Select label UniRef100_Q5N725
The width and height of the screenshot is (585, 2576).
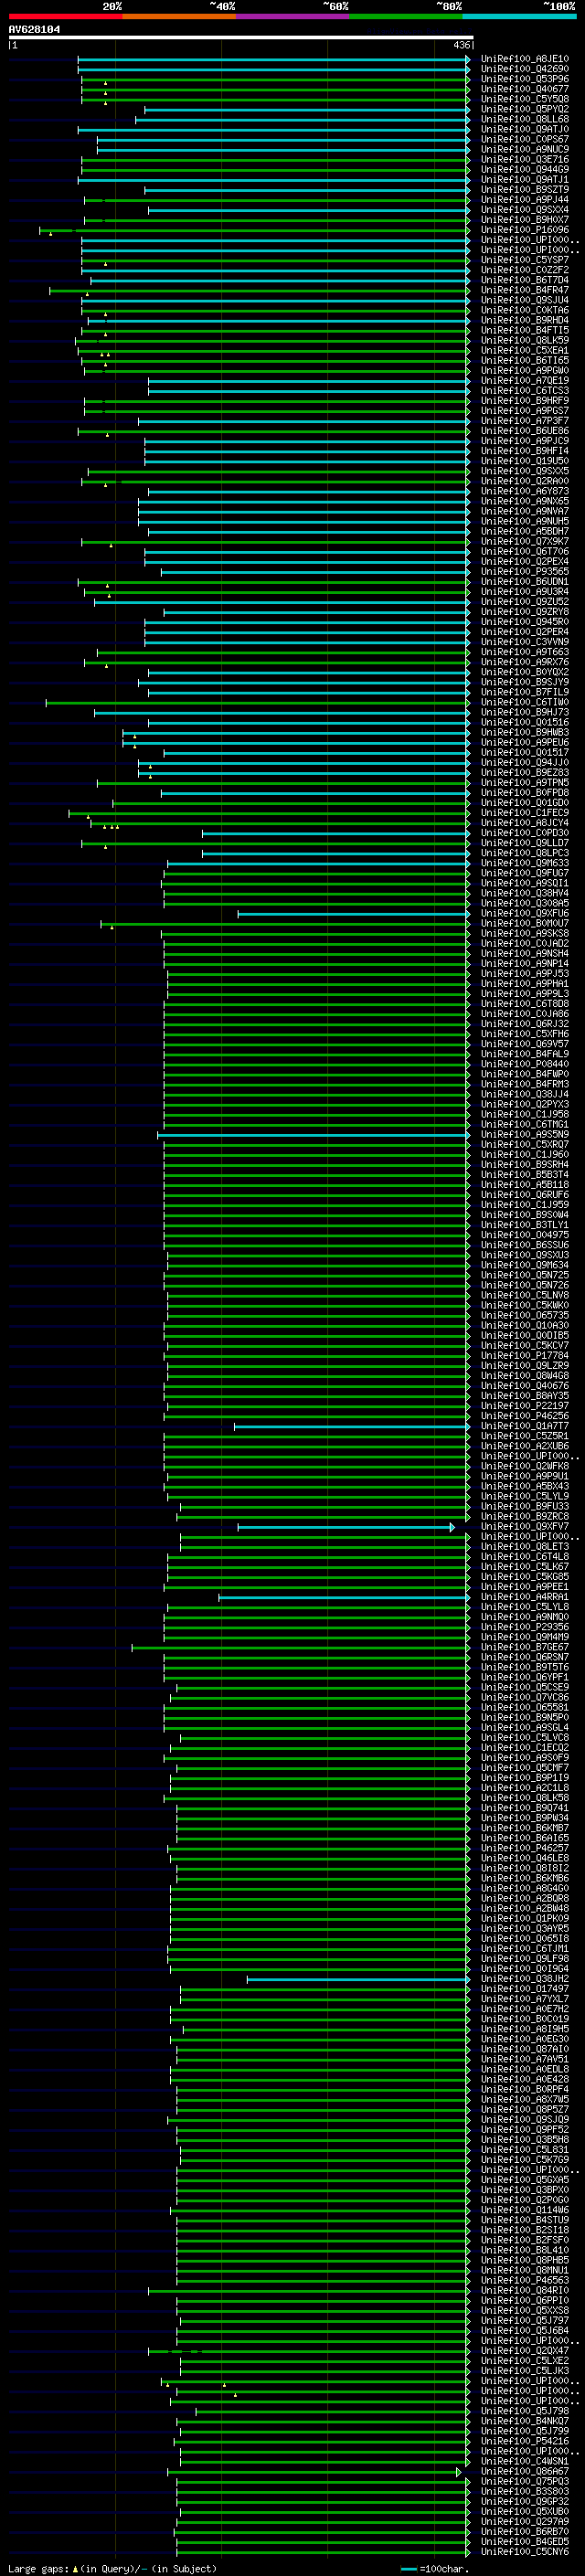[525, 1275]
